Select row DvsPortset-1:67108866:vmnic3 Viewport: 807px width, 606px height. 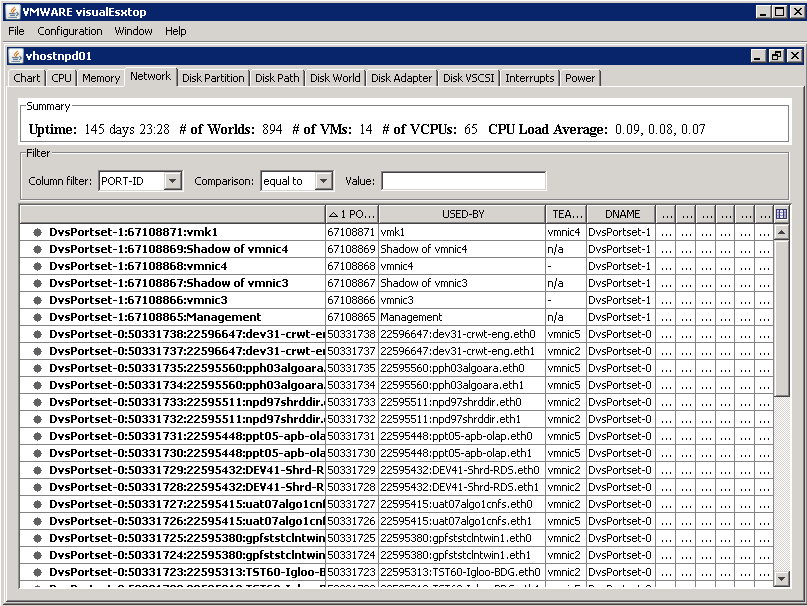click(x=397, y=300)
